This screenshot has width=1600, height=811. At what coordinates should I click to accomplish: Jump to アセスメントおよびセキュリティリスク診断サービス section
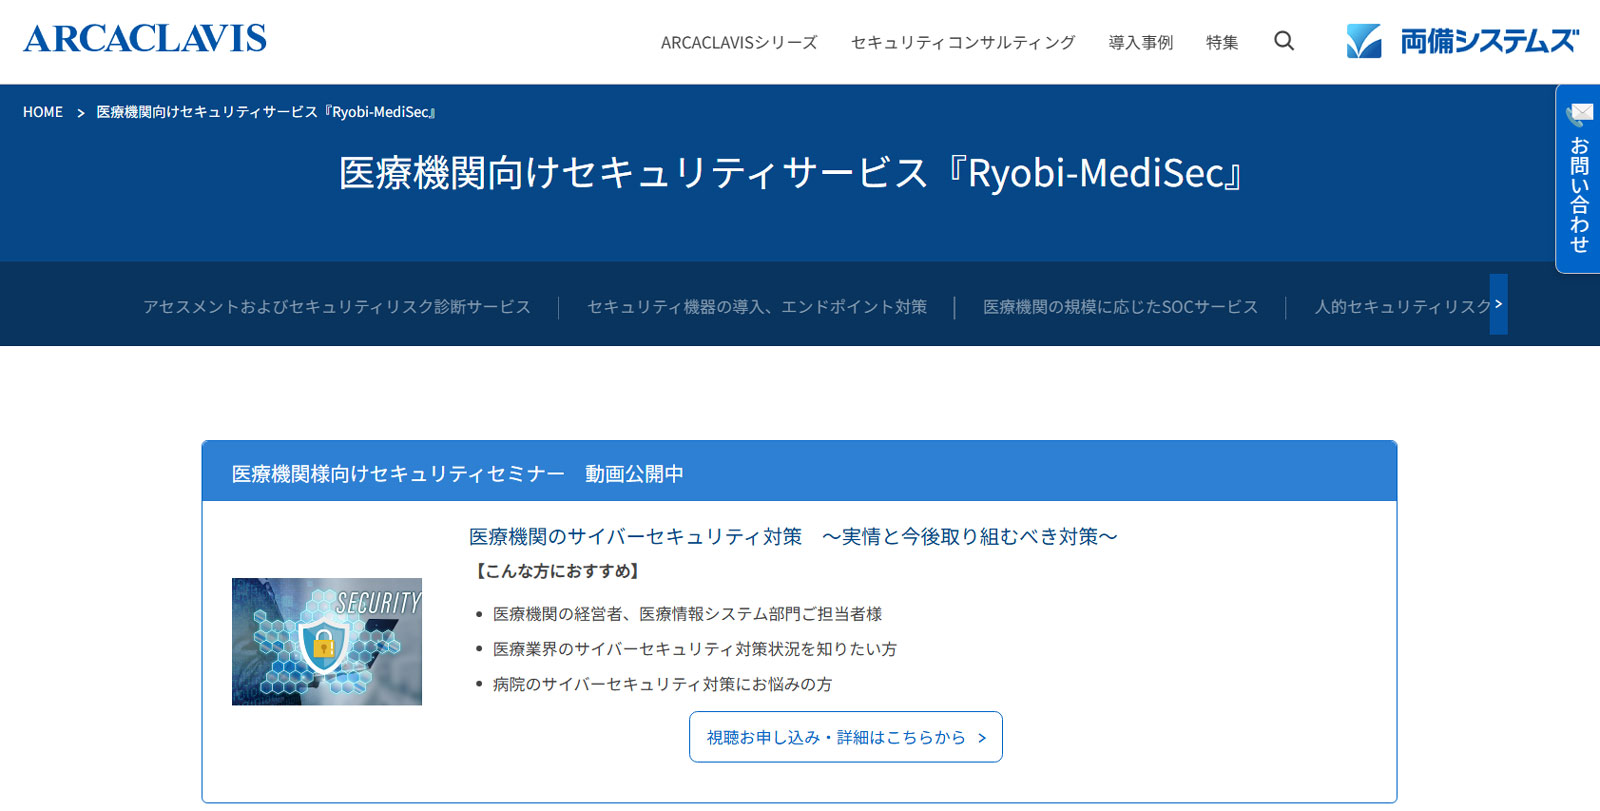(x=337, y=307)
